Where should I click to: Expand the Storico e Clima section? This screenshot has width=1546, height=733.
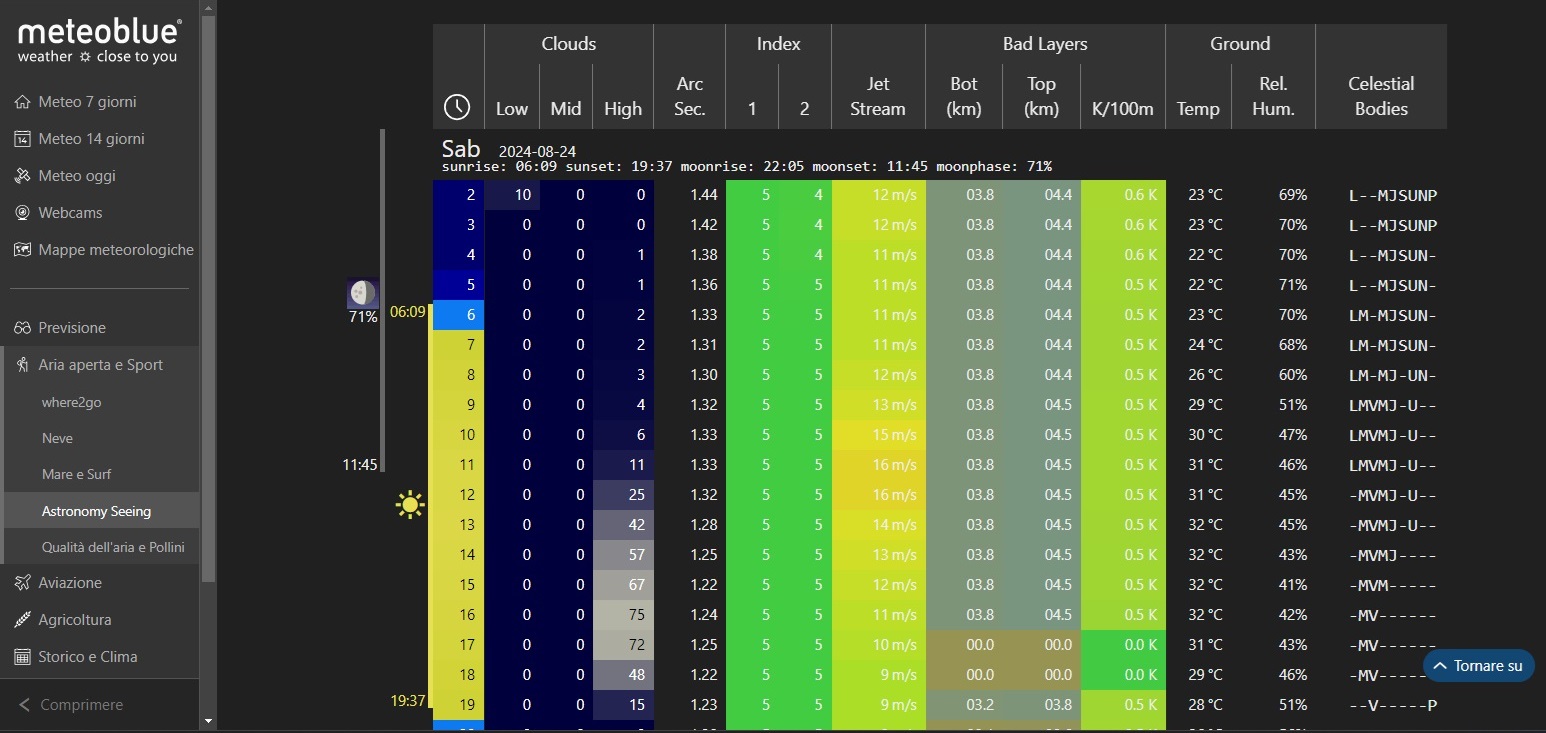click(88, 657)
